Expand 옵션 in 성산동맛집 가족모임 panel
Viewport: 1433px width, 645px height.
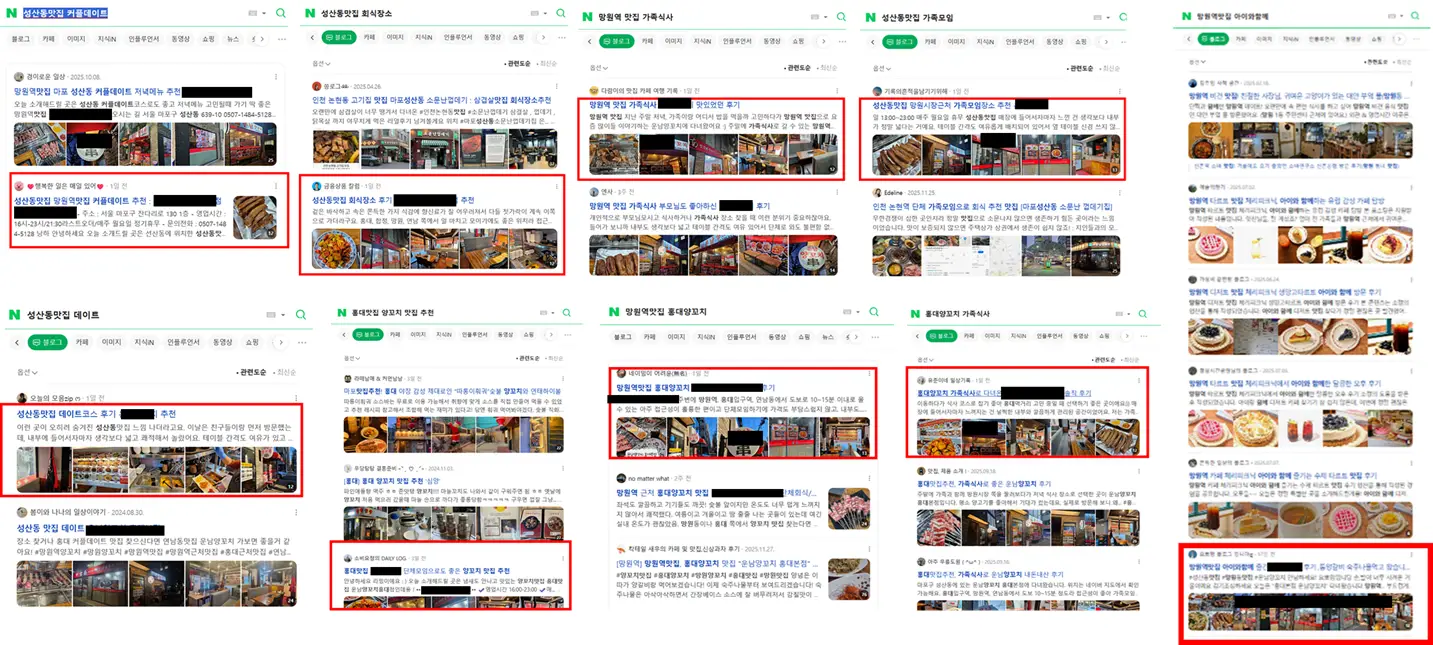[880, 68]
